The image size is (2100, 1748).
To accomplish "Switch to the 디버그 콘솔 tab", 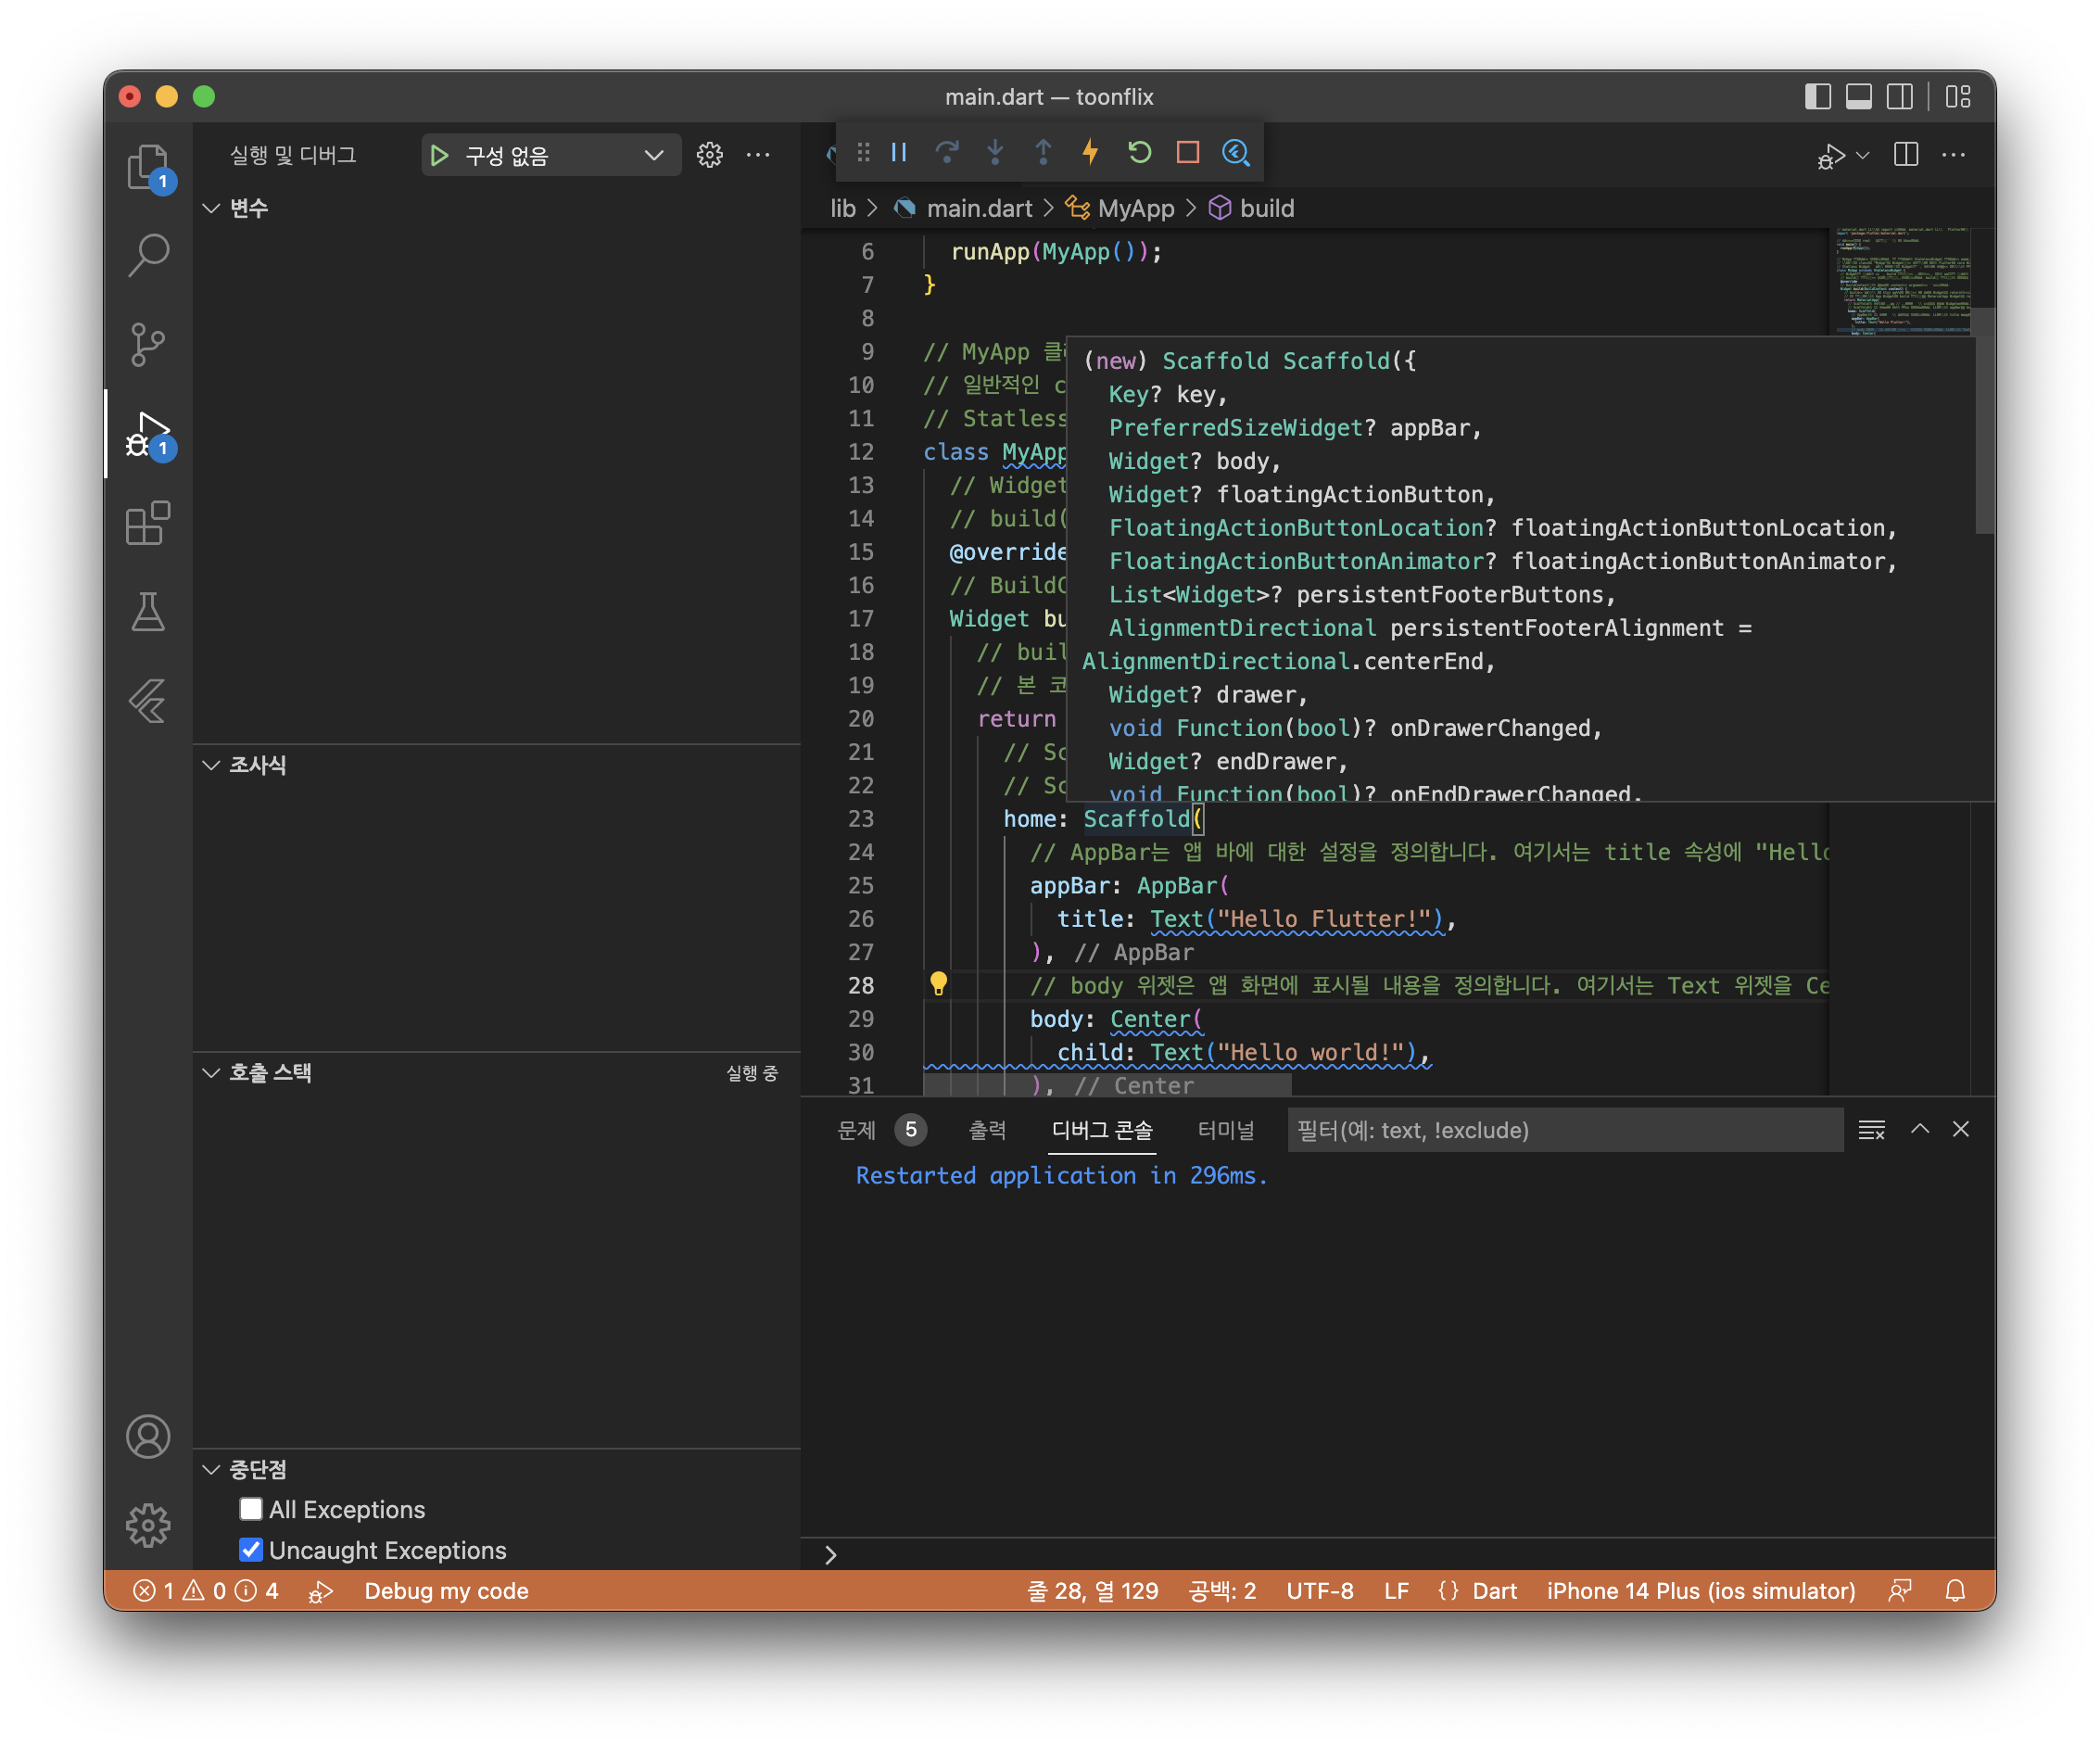I will (x=1102, y=1130).
